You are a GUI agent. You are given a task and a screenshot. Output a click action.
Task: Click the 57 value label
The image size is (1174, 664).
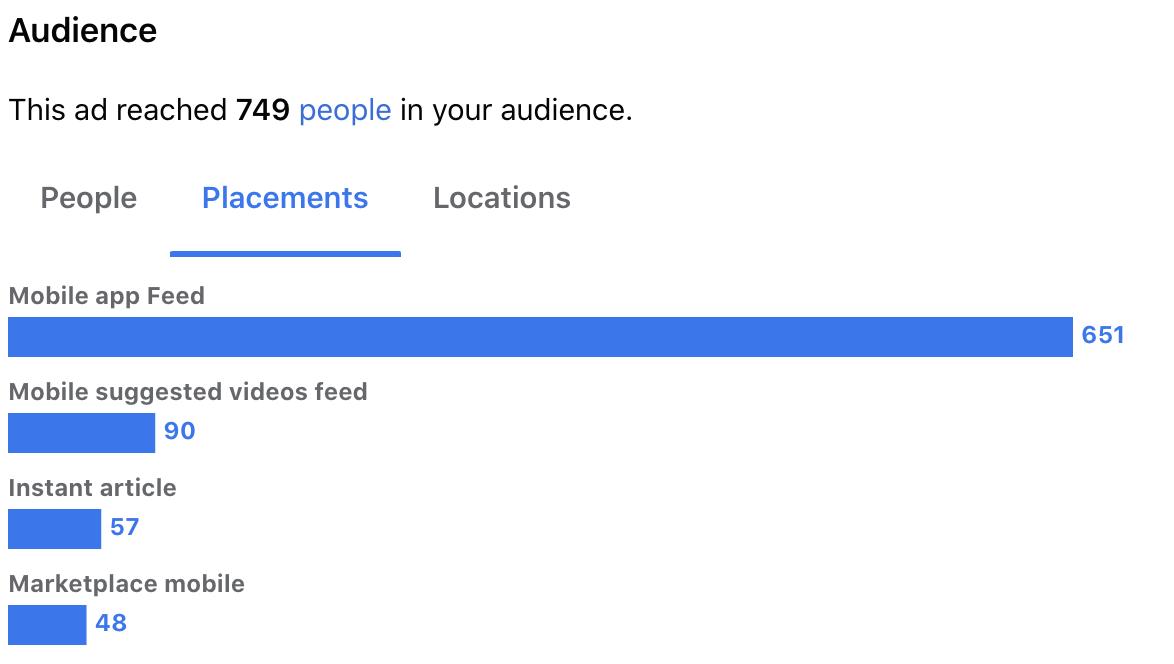click(x=124, y=527)
